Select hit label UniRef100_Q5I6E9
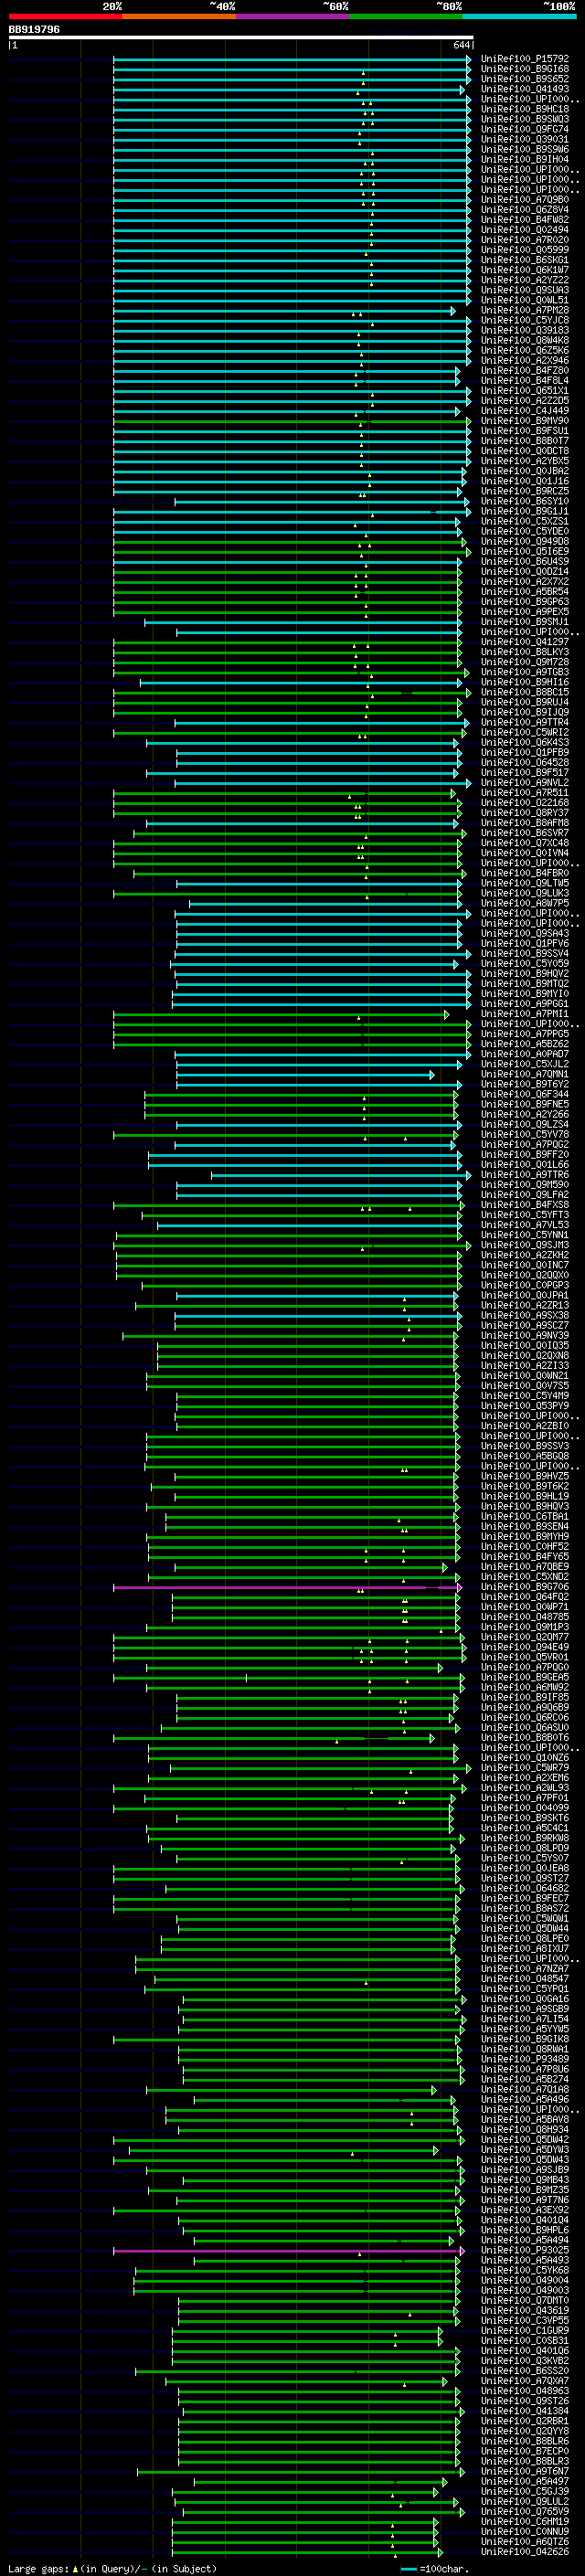This screenshot has width=585, height=2576. 525,551
